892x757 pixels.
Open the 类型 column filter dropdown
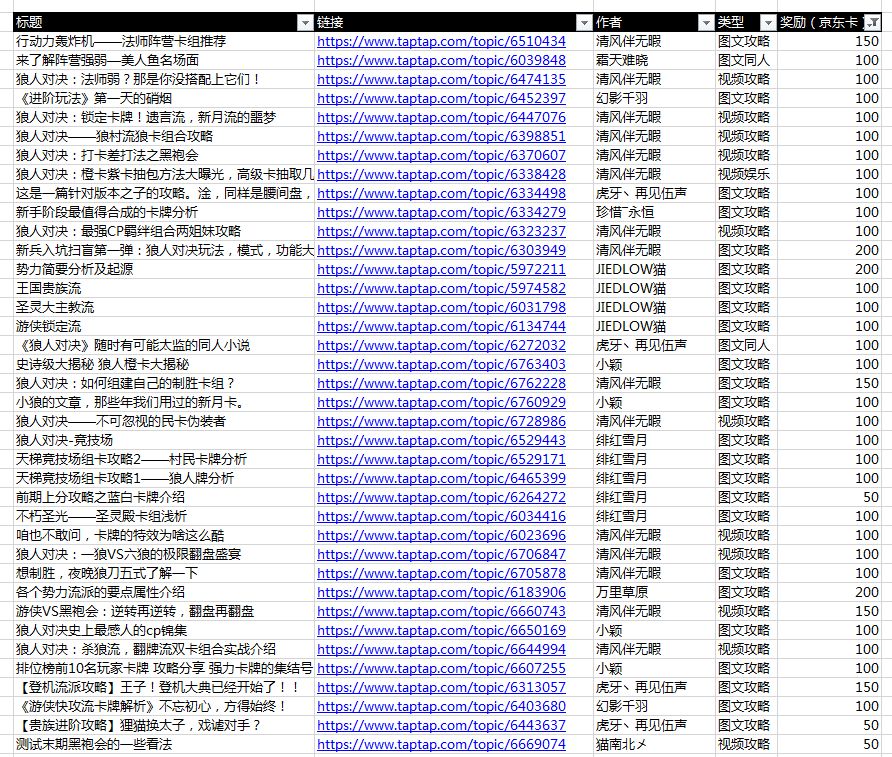coord(769,23)
